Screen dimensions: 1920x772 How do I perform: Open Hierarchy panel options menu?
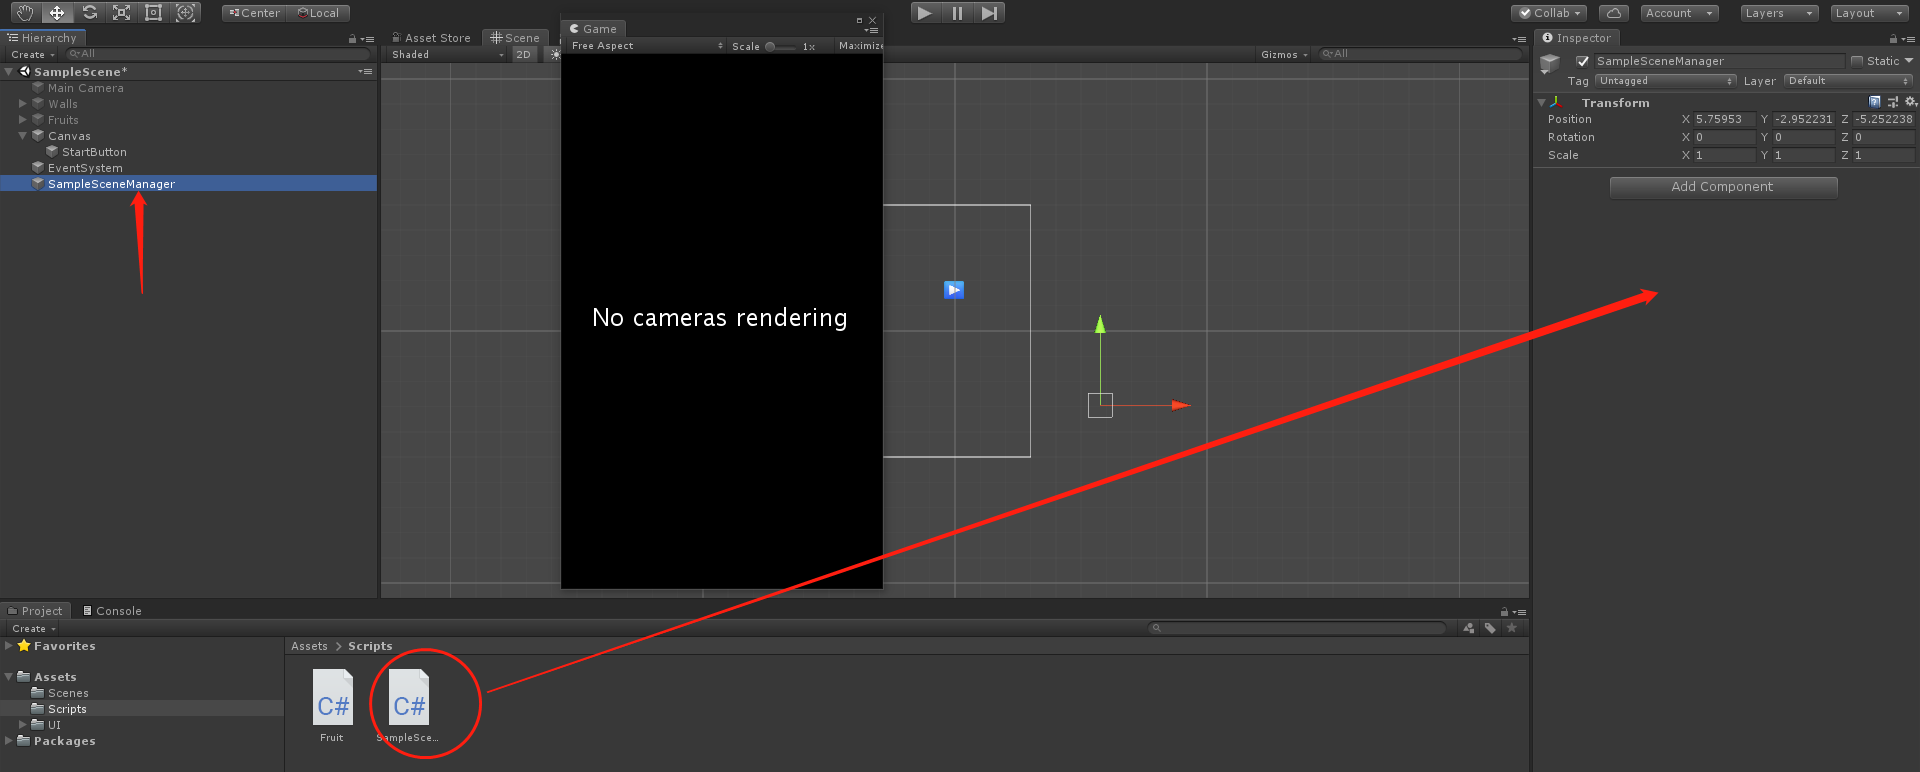[368, 39]
